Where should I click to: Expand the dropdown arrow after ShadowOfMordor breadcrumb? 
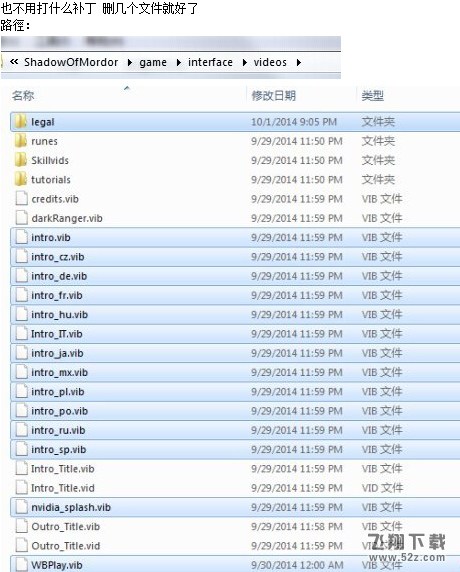pyautogui.click(x=130, y=63)
